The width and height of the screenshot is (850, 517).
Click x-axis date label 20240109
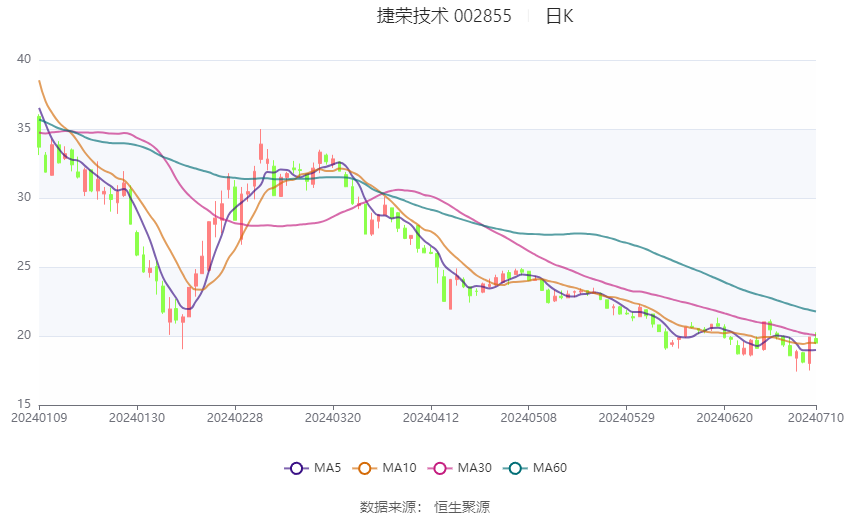39,418
